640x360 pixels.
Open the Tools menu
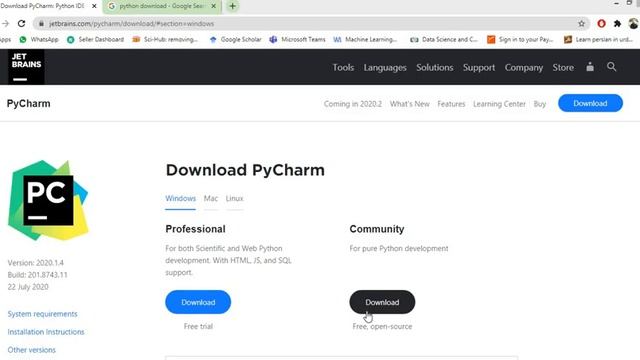click(343, 67)
